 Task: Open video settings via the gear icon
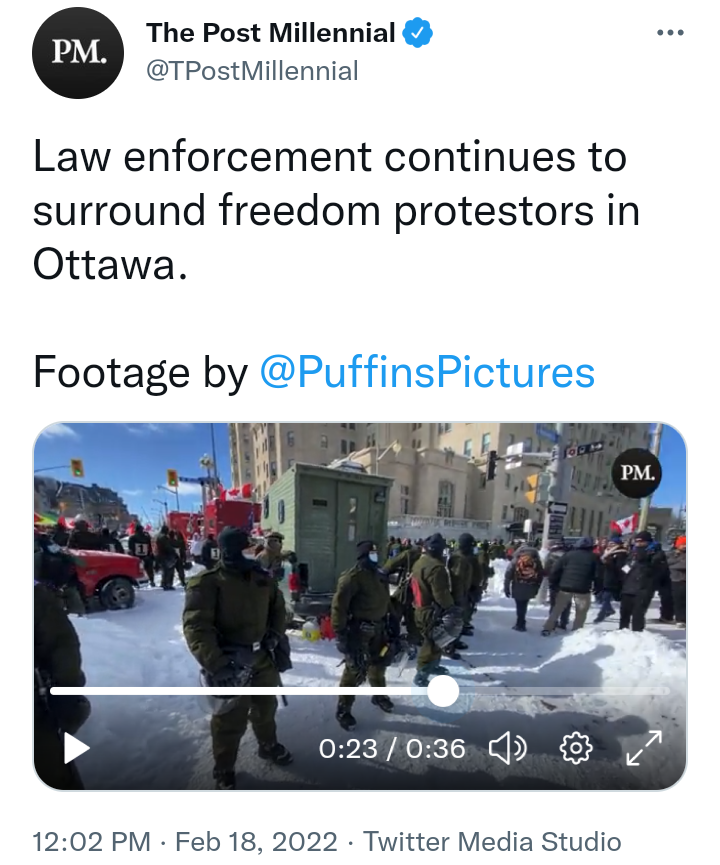pos(576,749)
